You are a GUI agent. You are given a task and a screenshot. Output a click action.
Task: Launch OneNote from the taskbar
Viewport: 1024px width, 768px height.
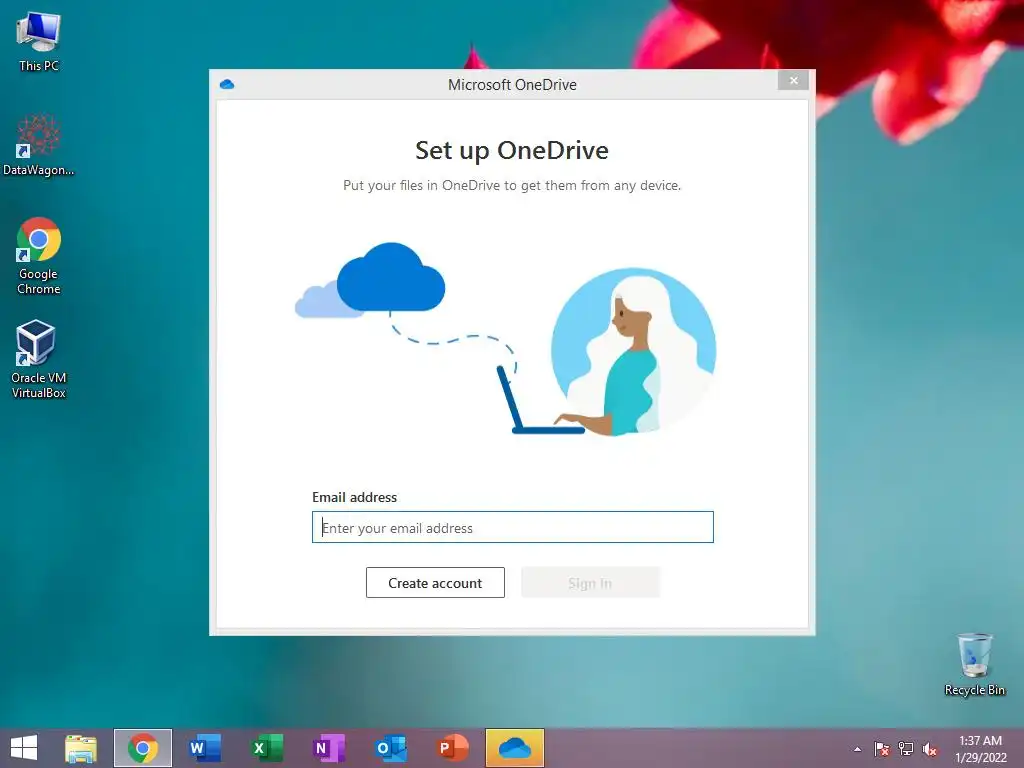pos(328,748)
